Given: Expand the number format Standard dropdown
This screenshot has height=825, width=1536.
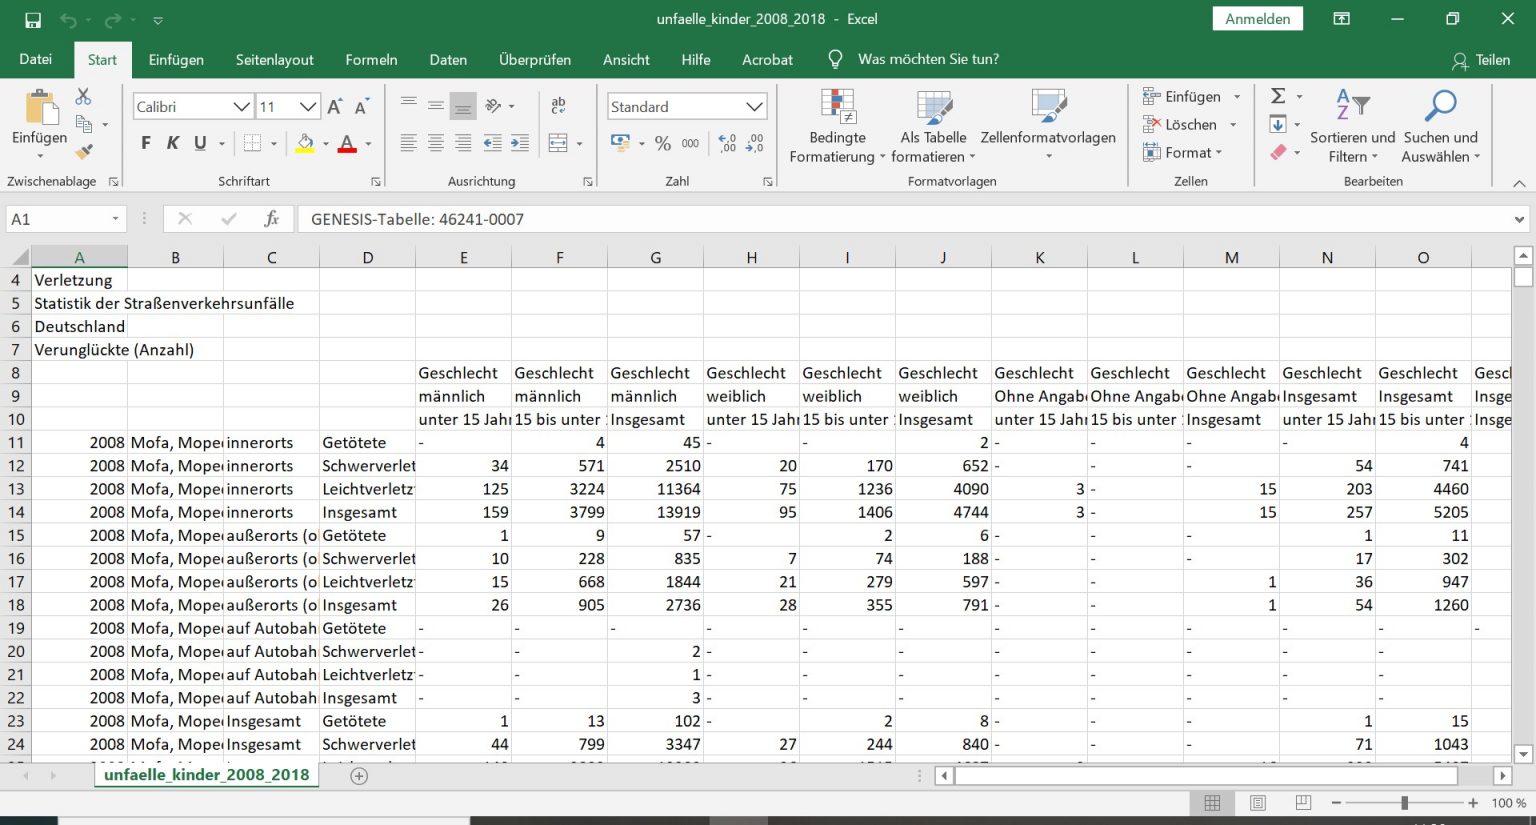Looking at the screenshot, I should [x=754, y=107].
